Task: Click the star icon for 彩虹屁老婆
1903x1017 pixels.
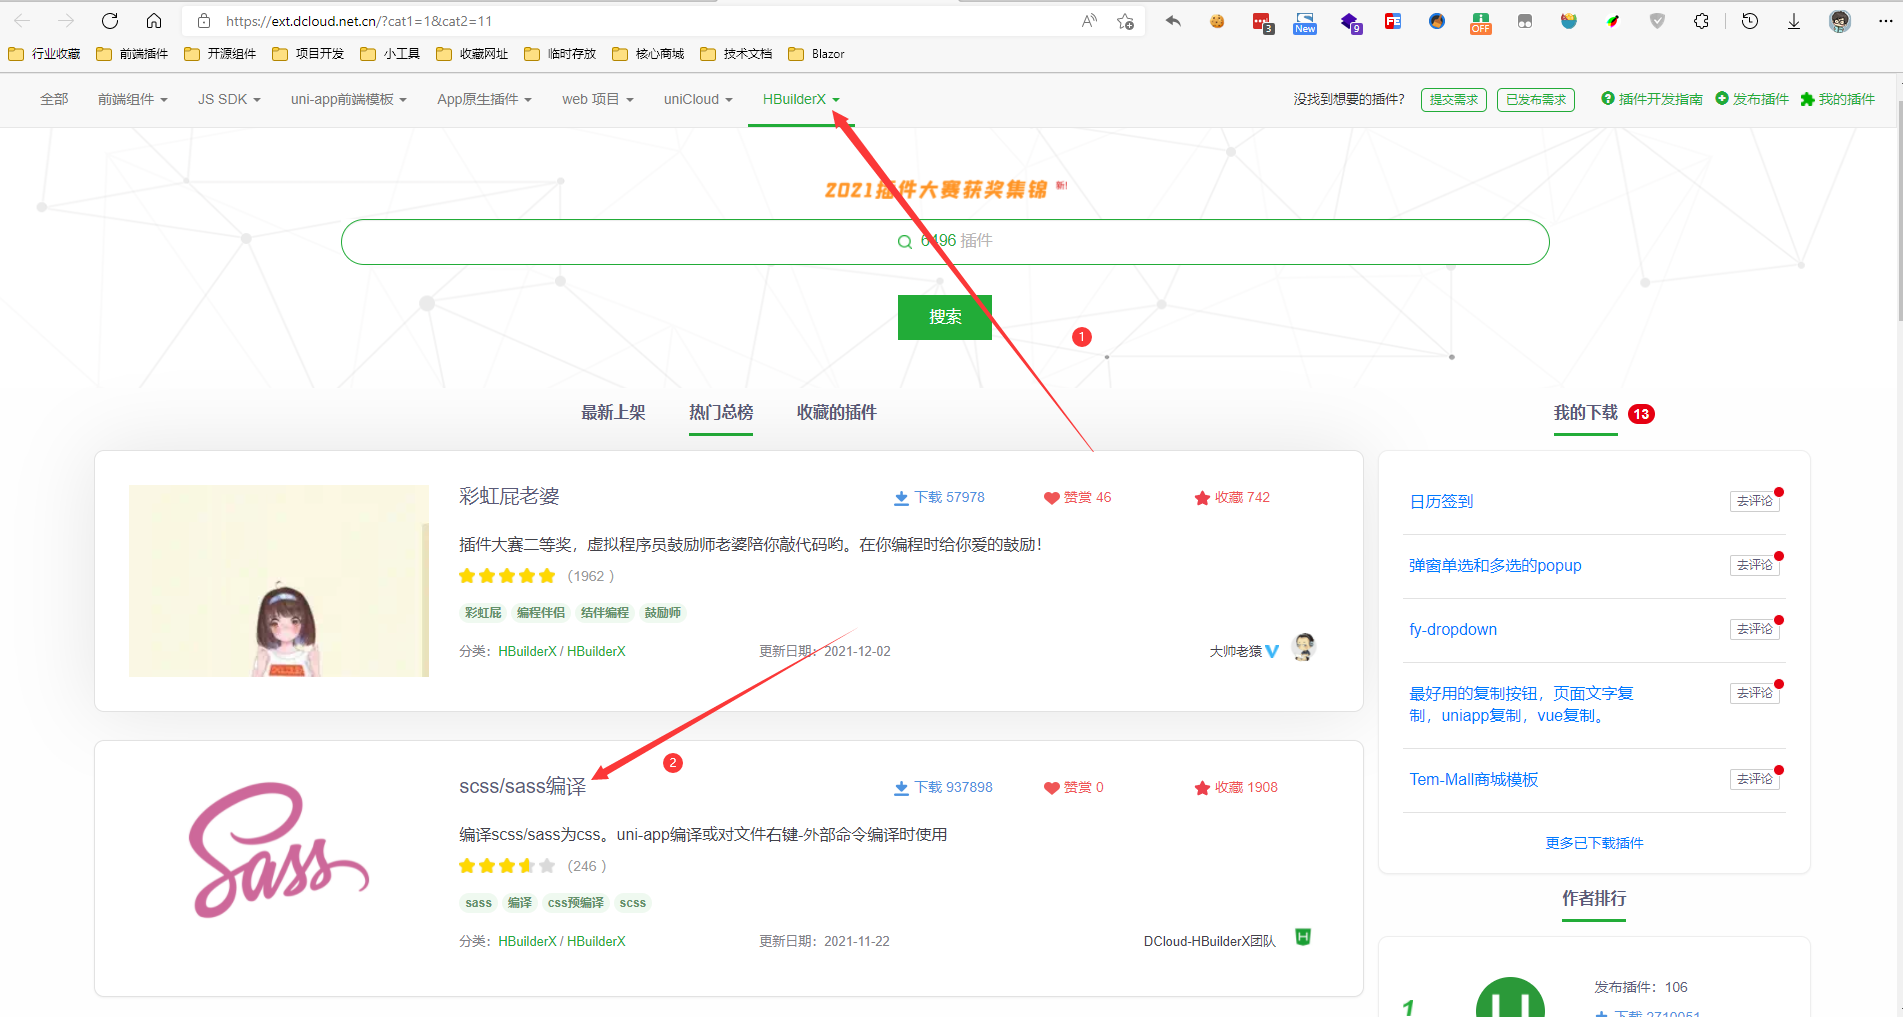Action: [x=1202, y=498]
